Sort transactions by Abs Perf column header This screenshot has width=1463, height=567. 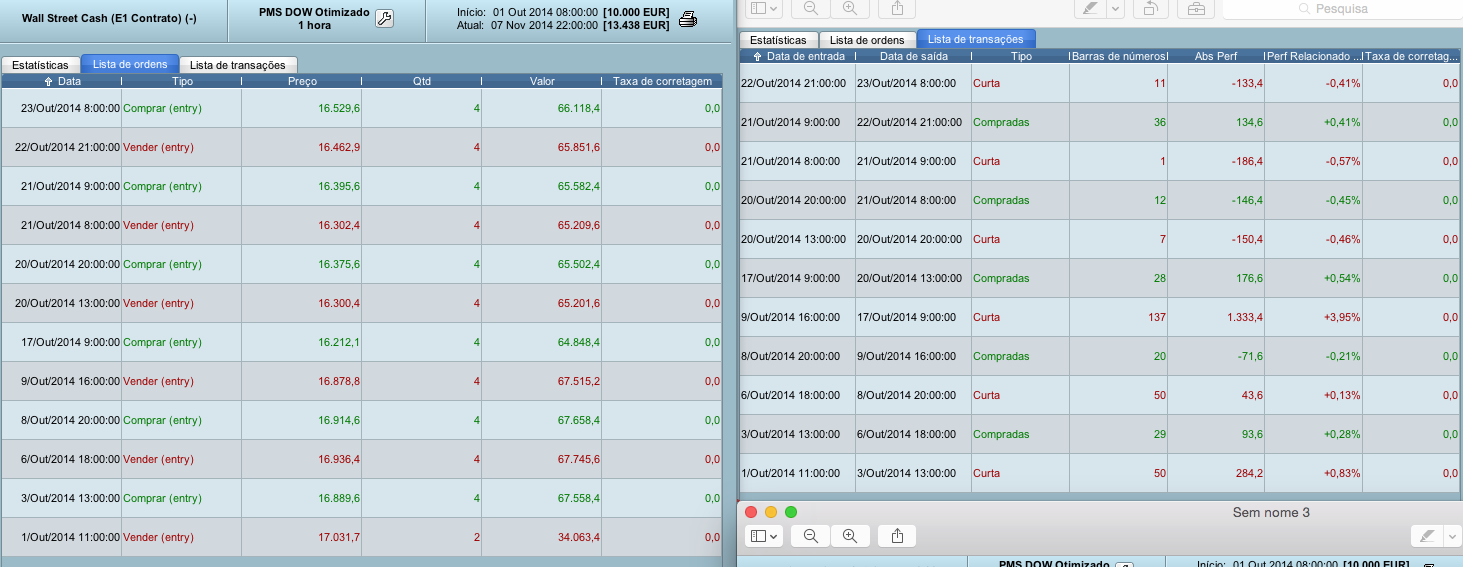1214,57
